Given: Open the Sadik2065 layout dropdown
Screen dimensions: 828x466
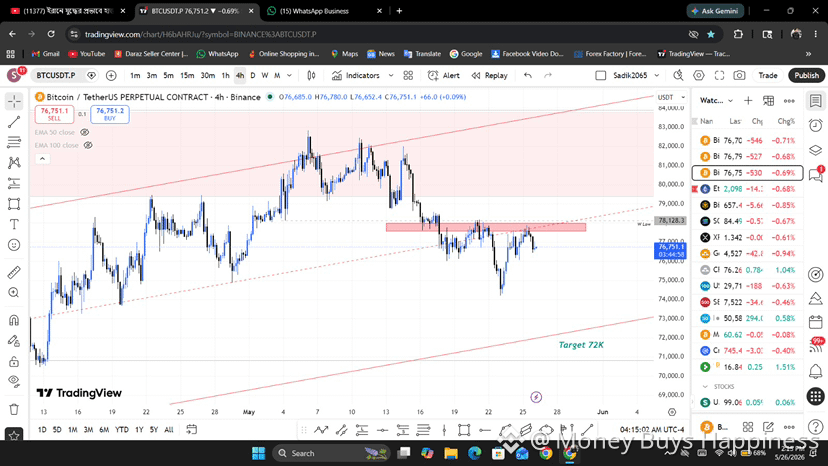Looking at the screenshot, I should (x=636, y=76).
